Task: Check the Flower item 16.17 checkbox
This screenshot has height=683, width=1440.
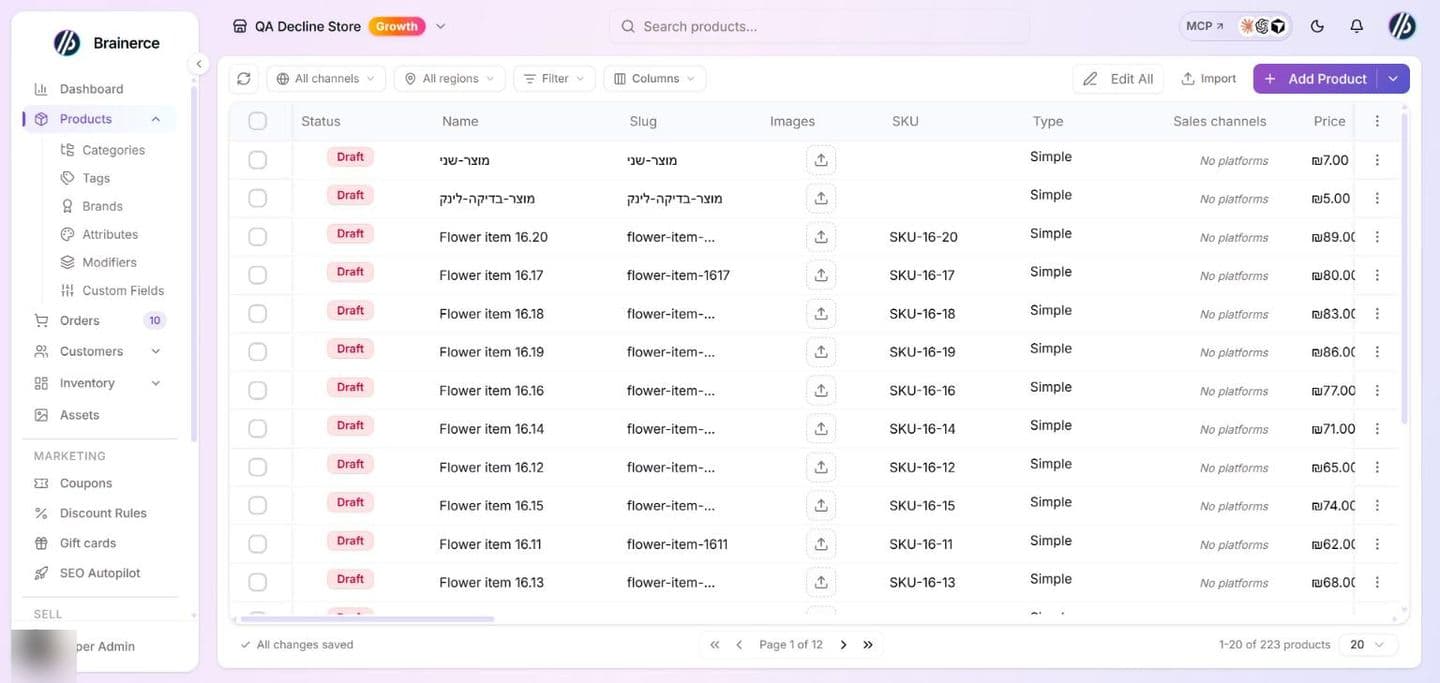Action: pyautogui.click(x=258, y=275)
